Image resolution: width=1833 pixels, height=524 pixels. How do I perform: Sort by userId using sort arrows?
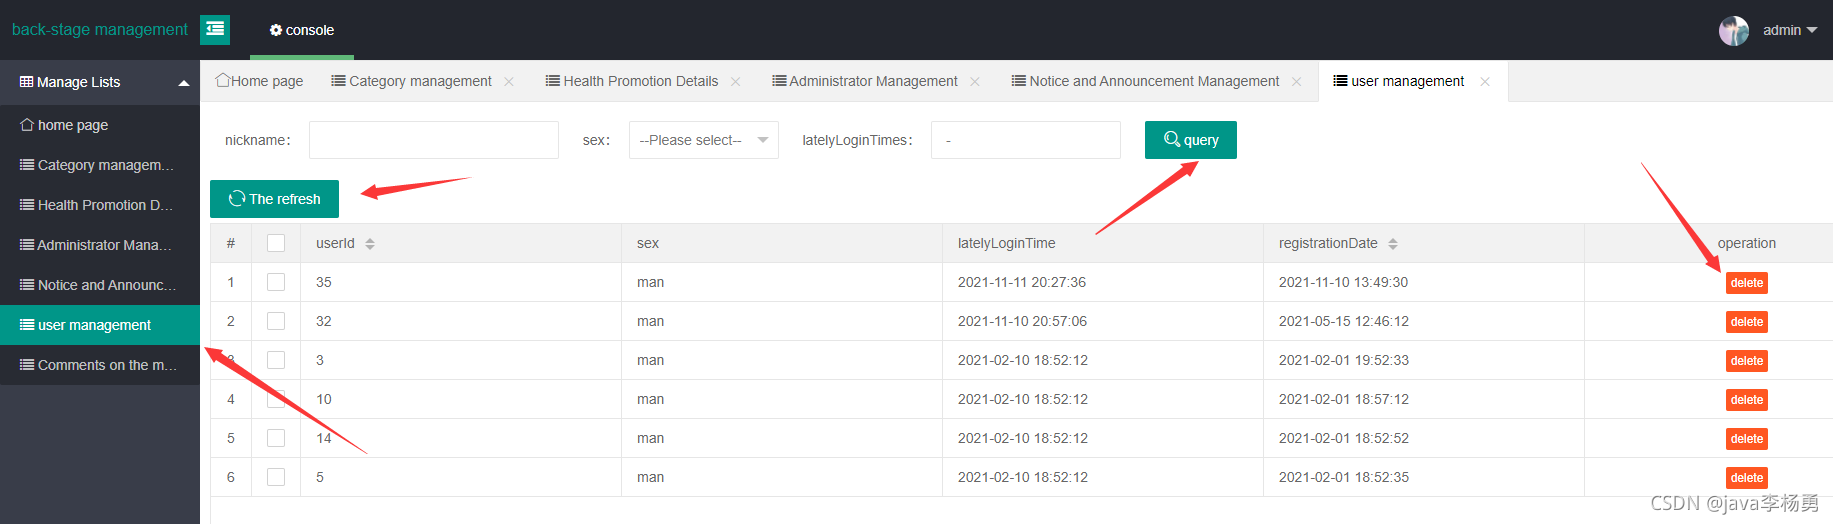(370, 243)
